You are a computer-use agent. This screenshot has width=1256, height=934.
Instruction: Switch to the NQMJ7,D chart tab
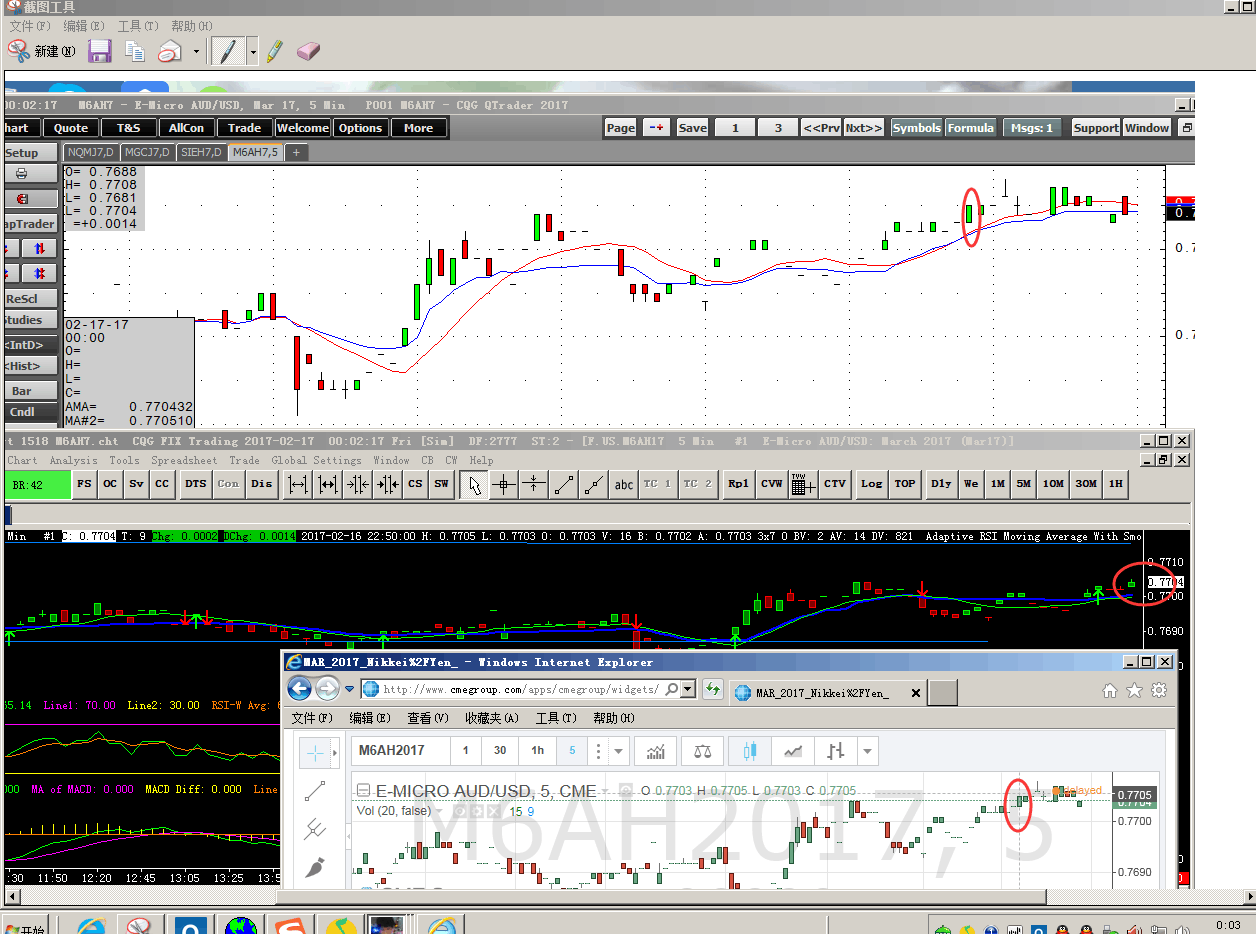90,152
